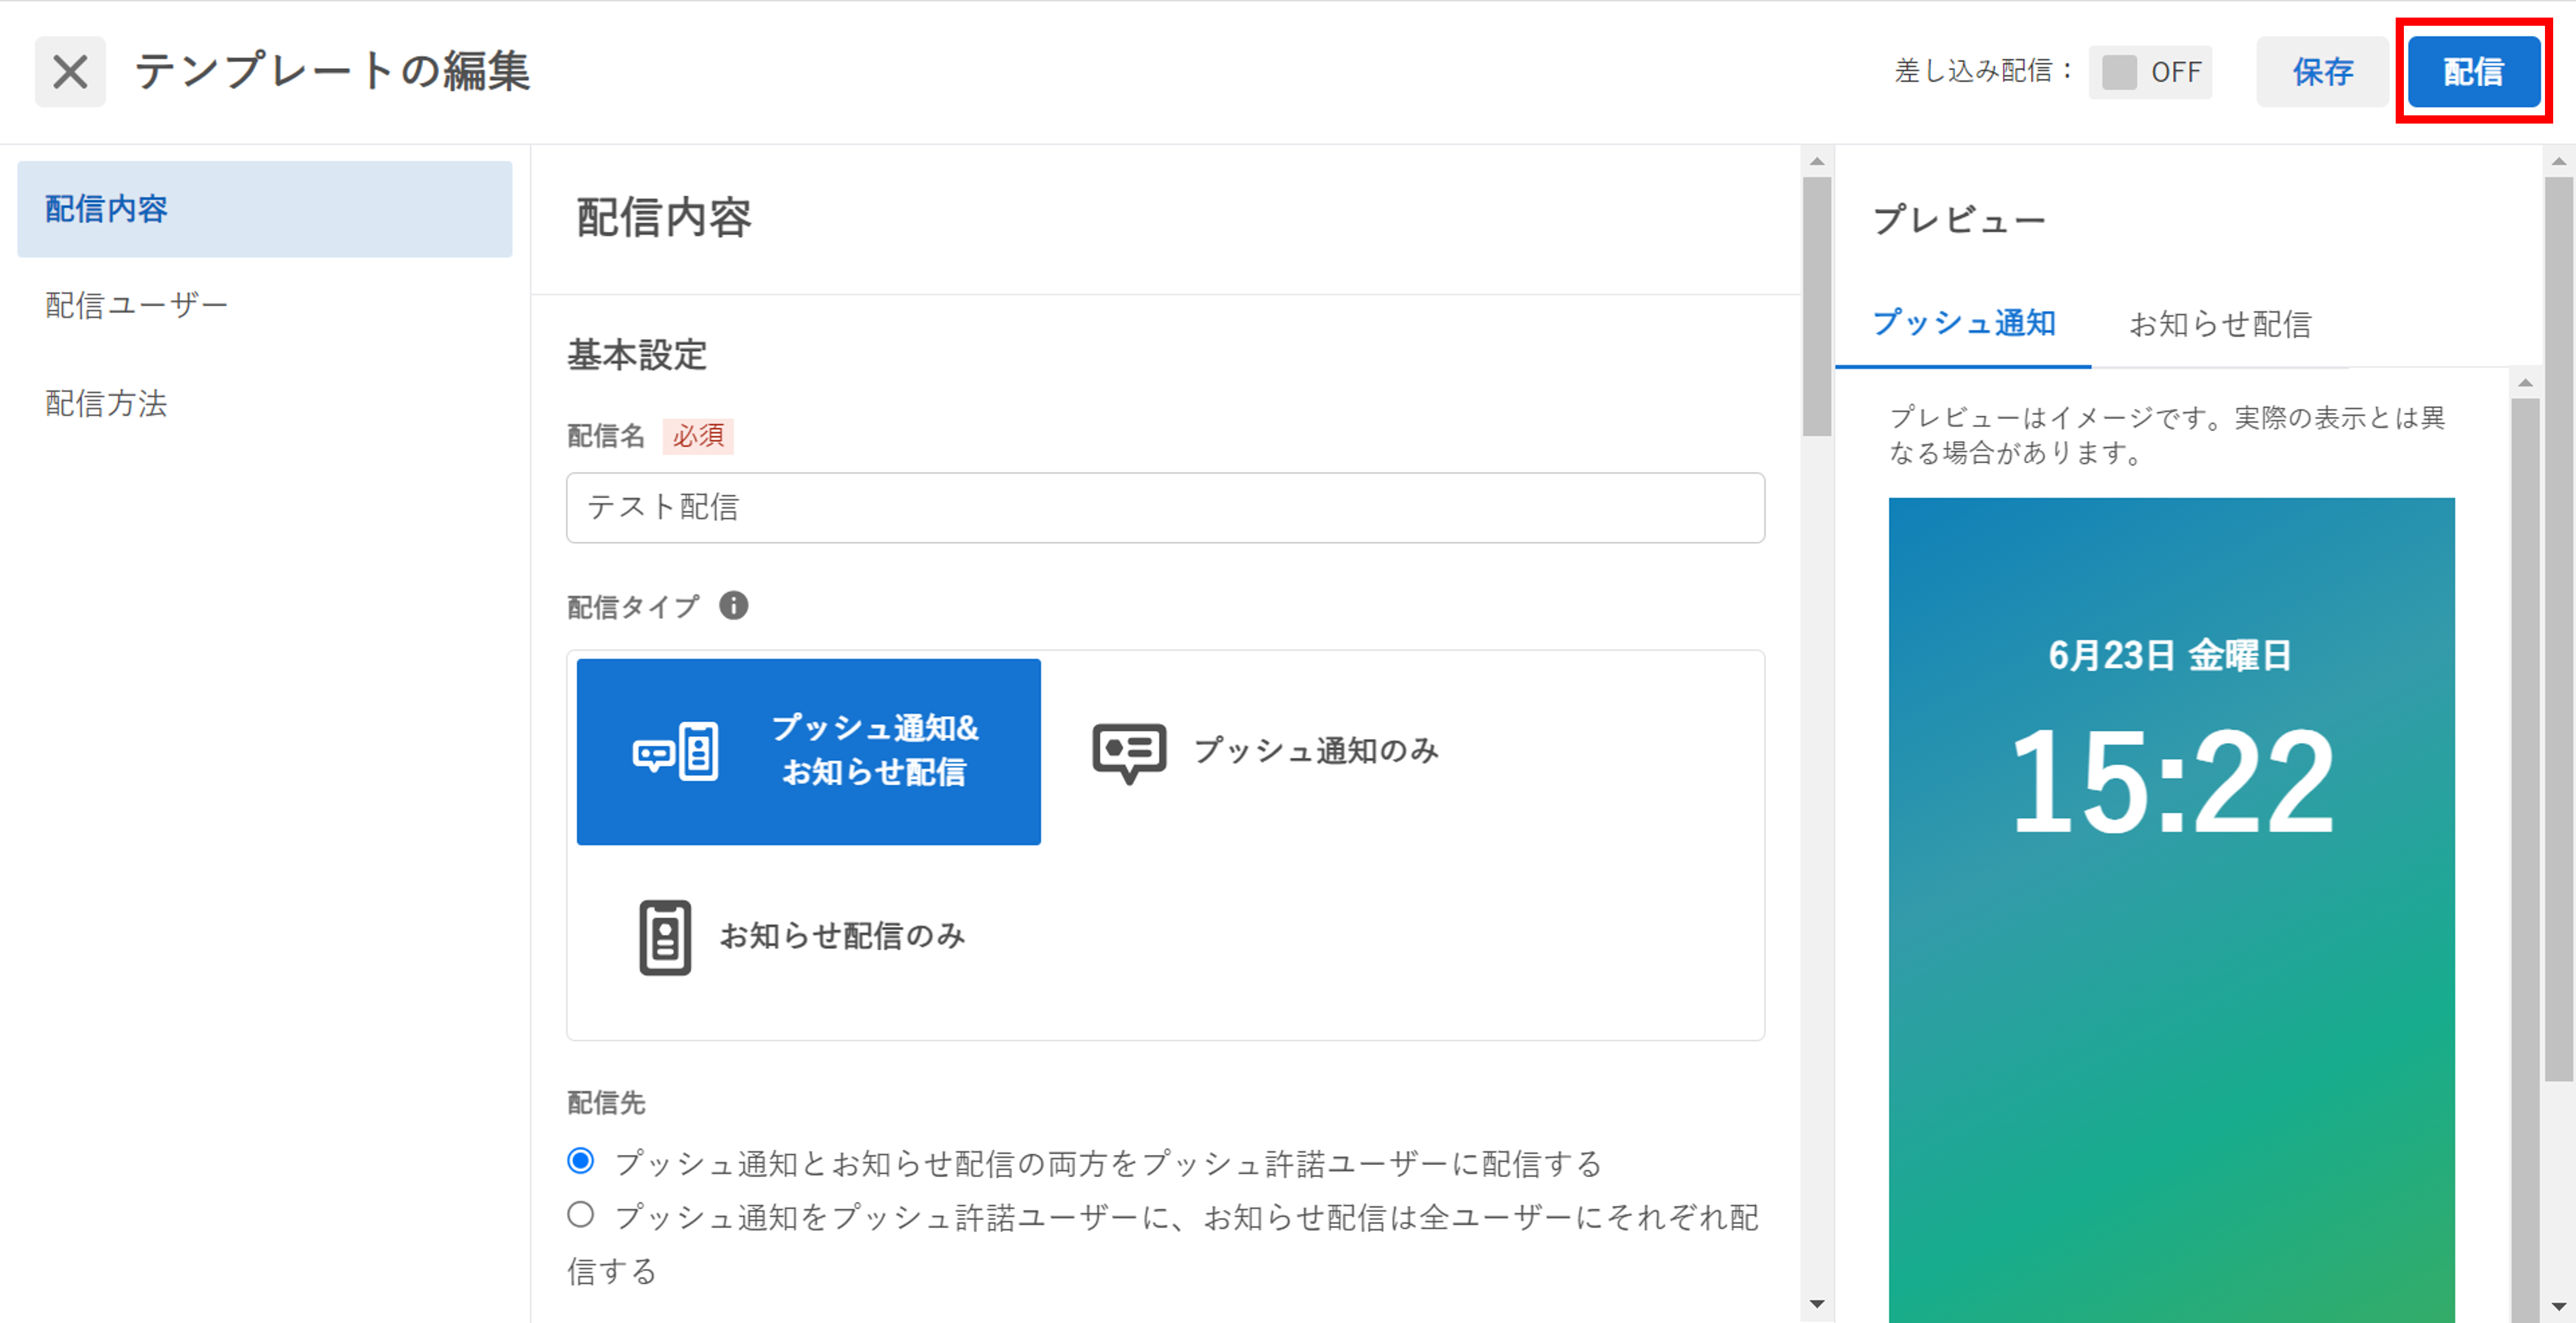Open the 配信内容 sidebar item
The width and height of the screenshot is (2576, 1323).
coord(265,209)
